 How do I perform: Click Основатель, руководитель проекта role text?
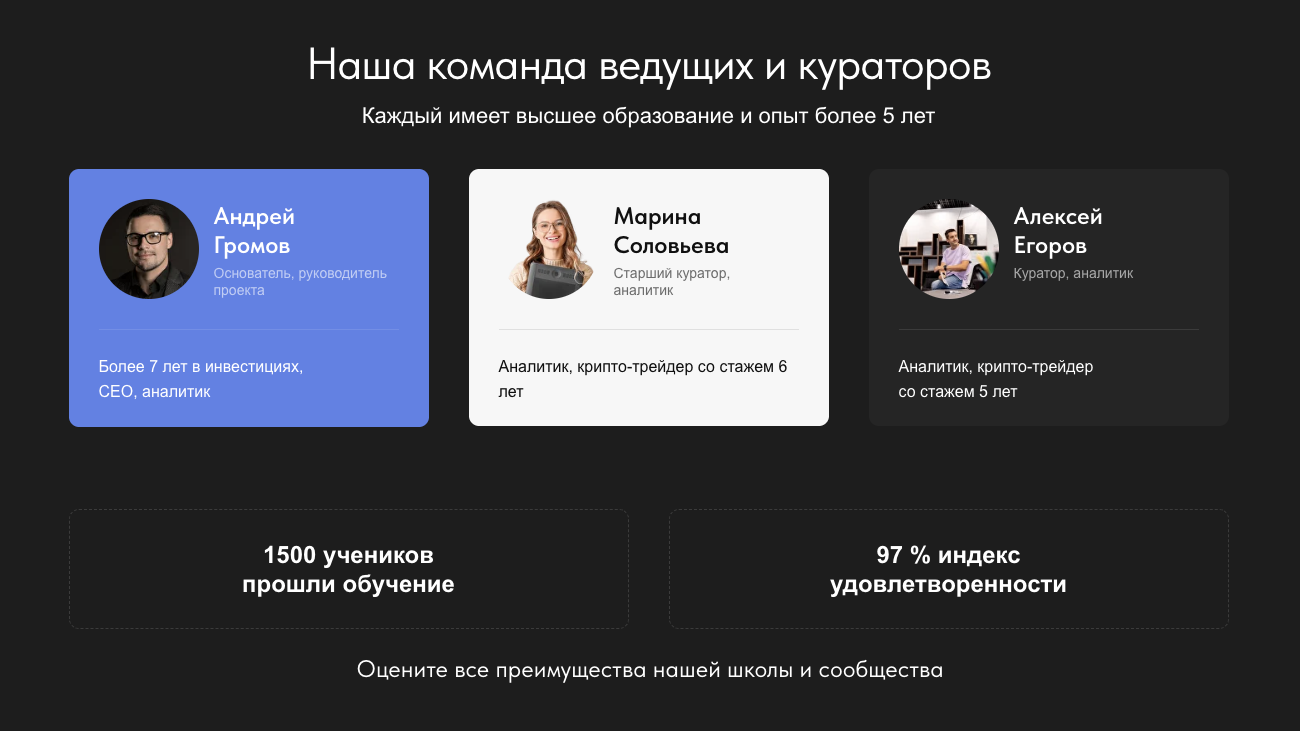pos(300,282)
